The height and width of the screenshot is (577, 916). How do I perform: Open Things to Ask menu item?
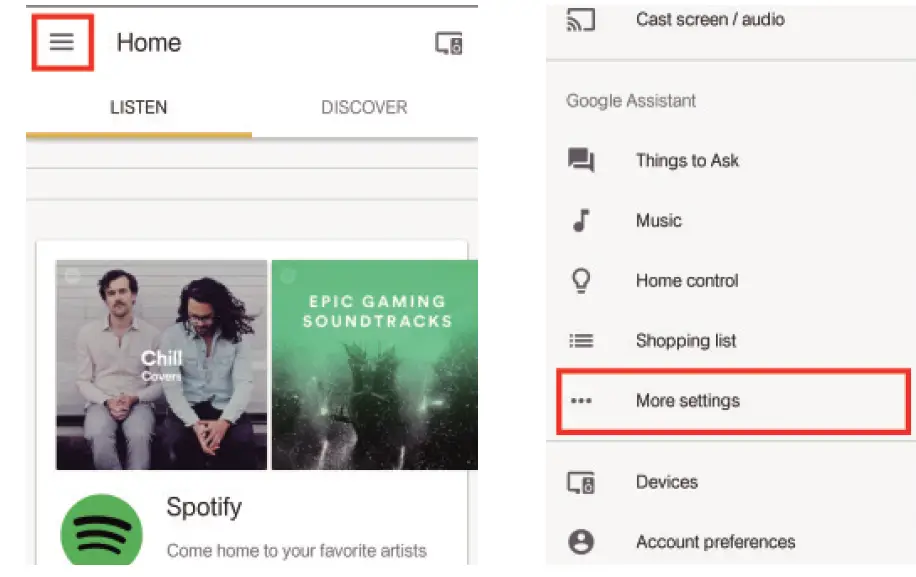point(687,160)
